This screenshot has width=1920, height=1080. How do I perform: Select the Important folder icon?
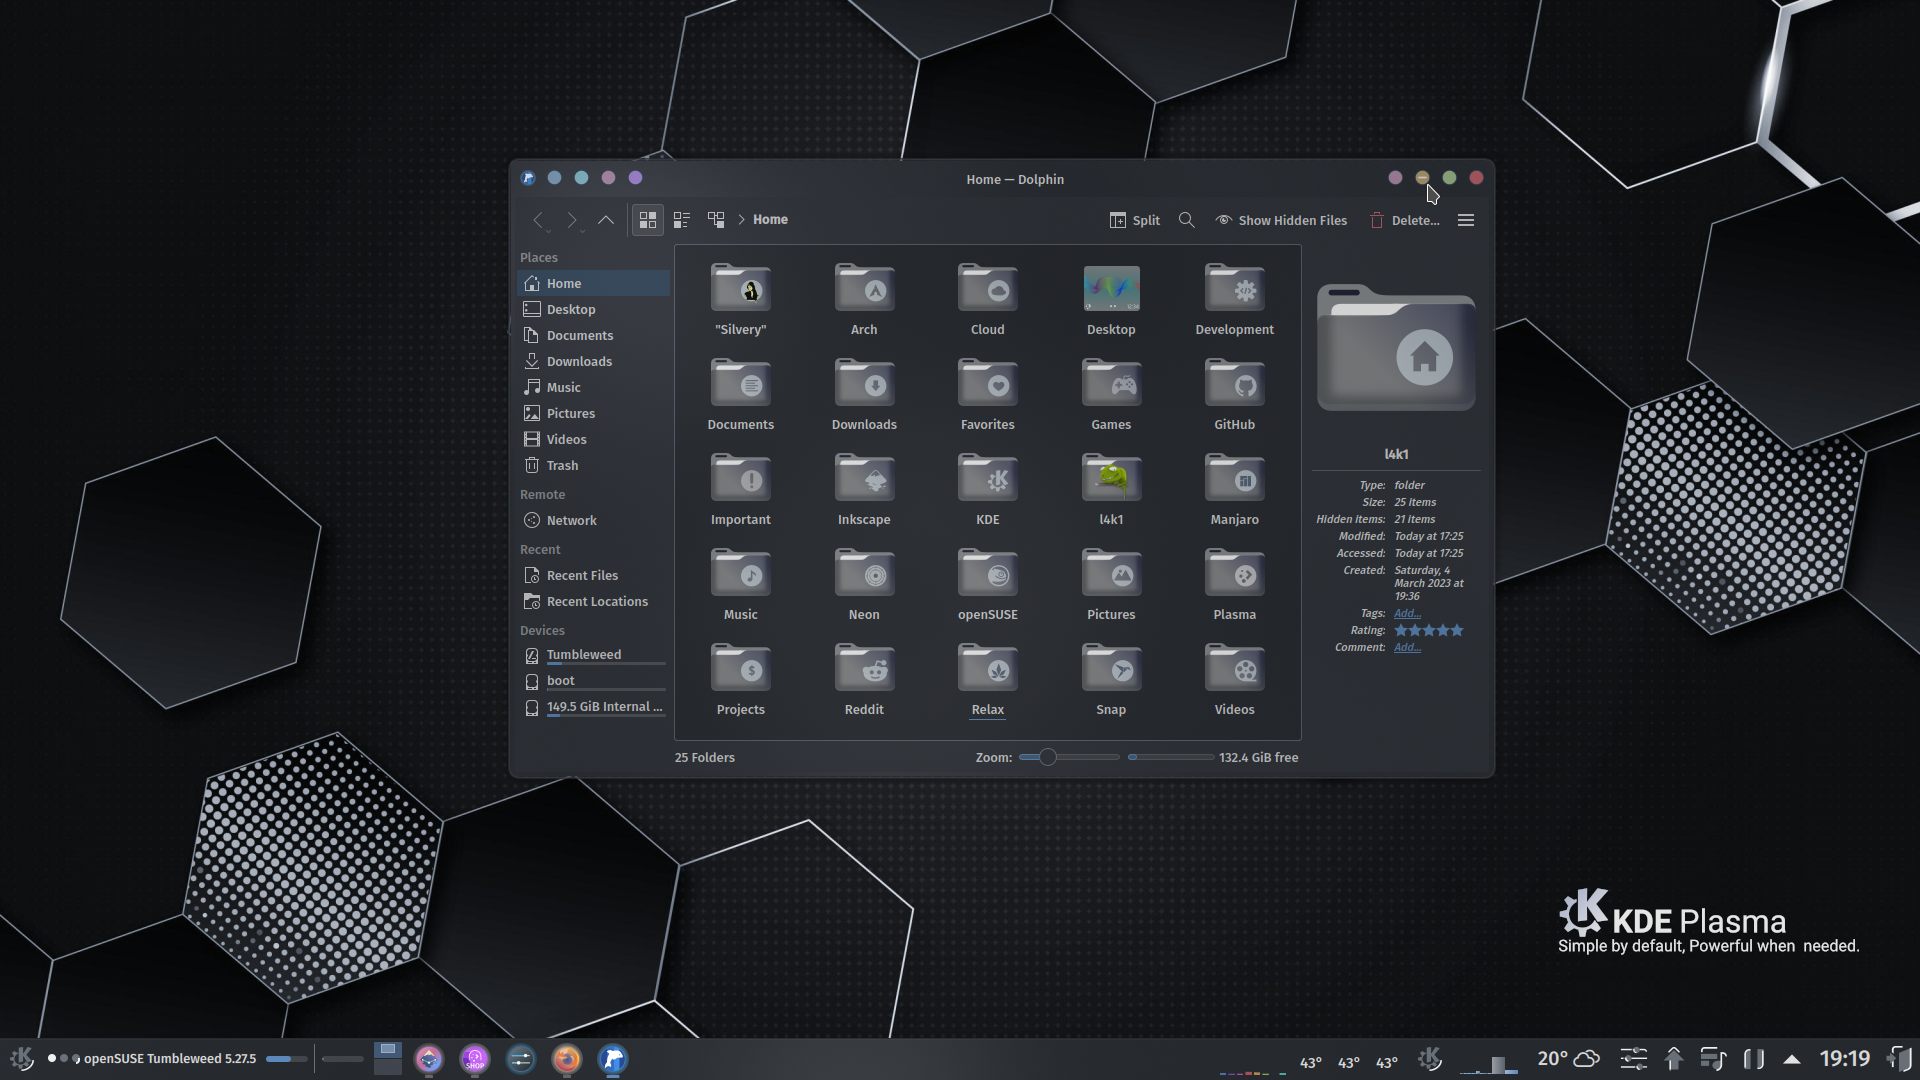tap(741, 478)
